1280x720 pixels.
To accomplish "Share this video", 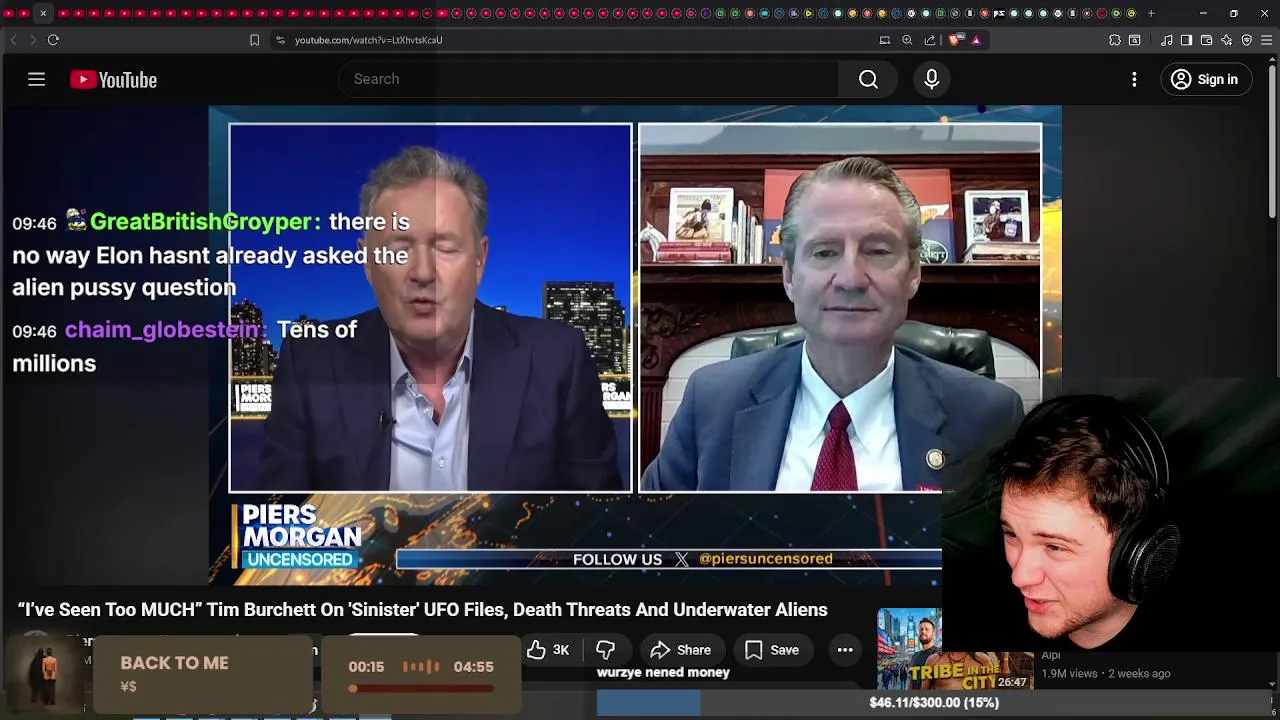I will 680,650.
